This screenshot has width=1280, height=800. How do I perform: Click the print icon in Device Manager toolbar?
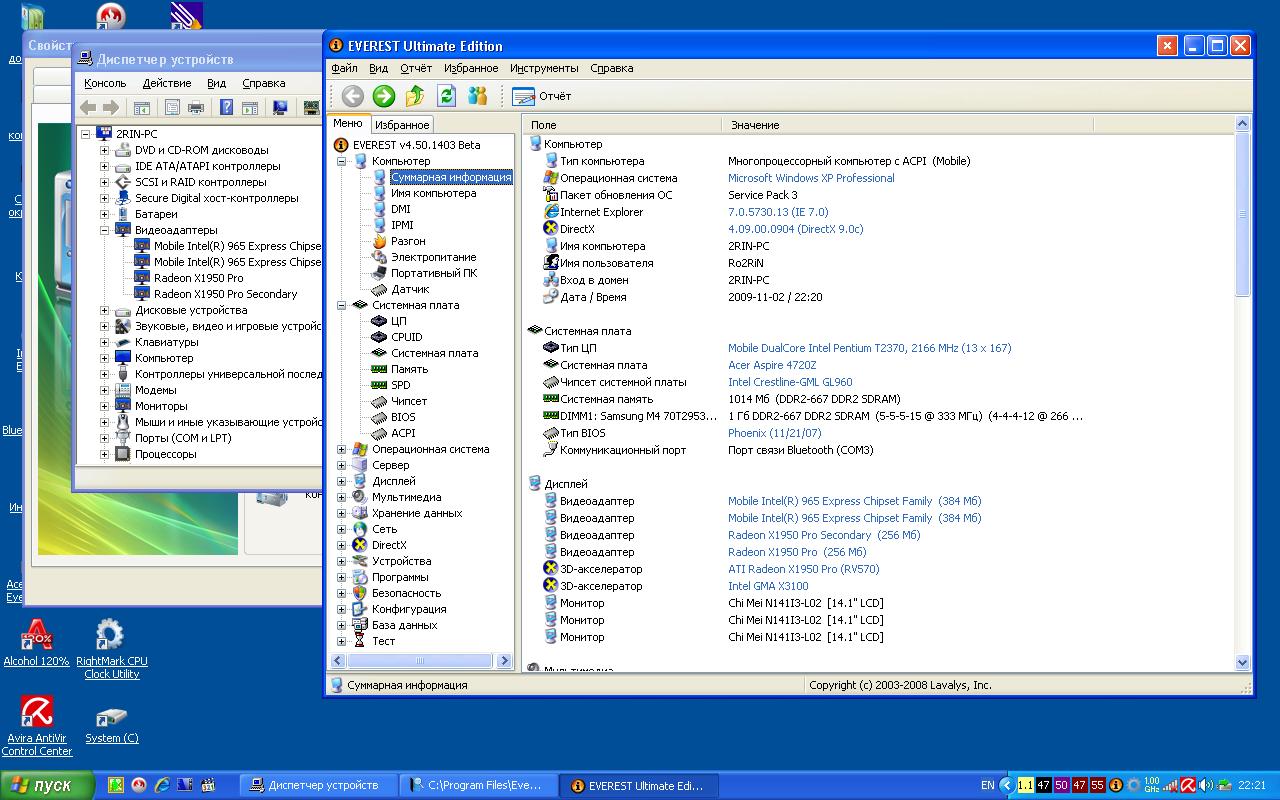point(197,108)
